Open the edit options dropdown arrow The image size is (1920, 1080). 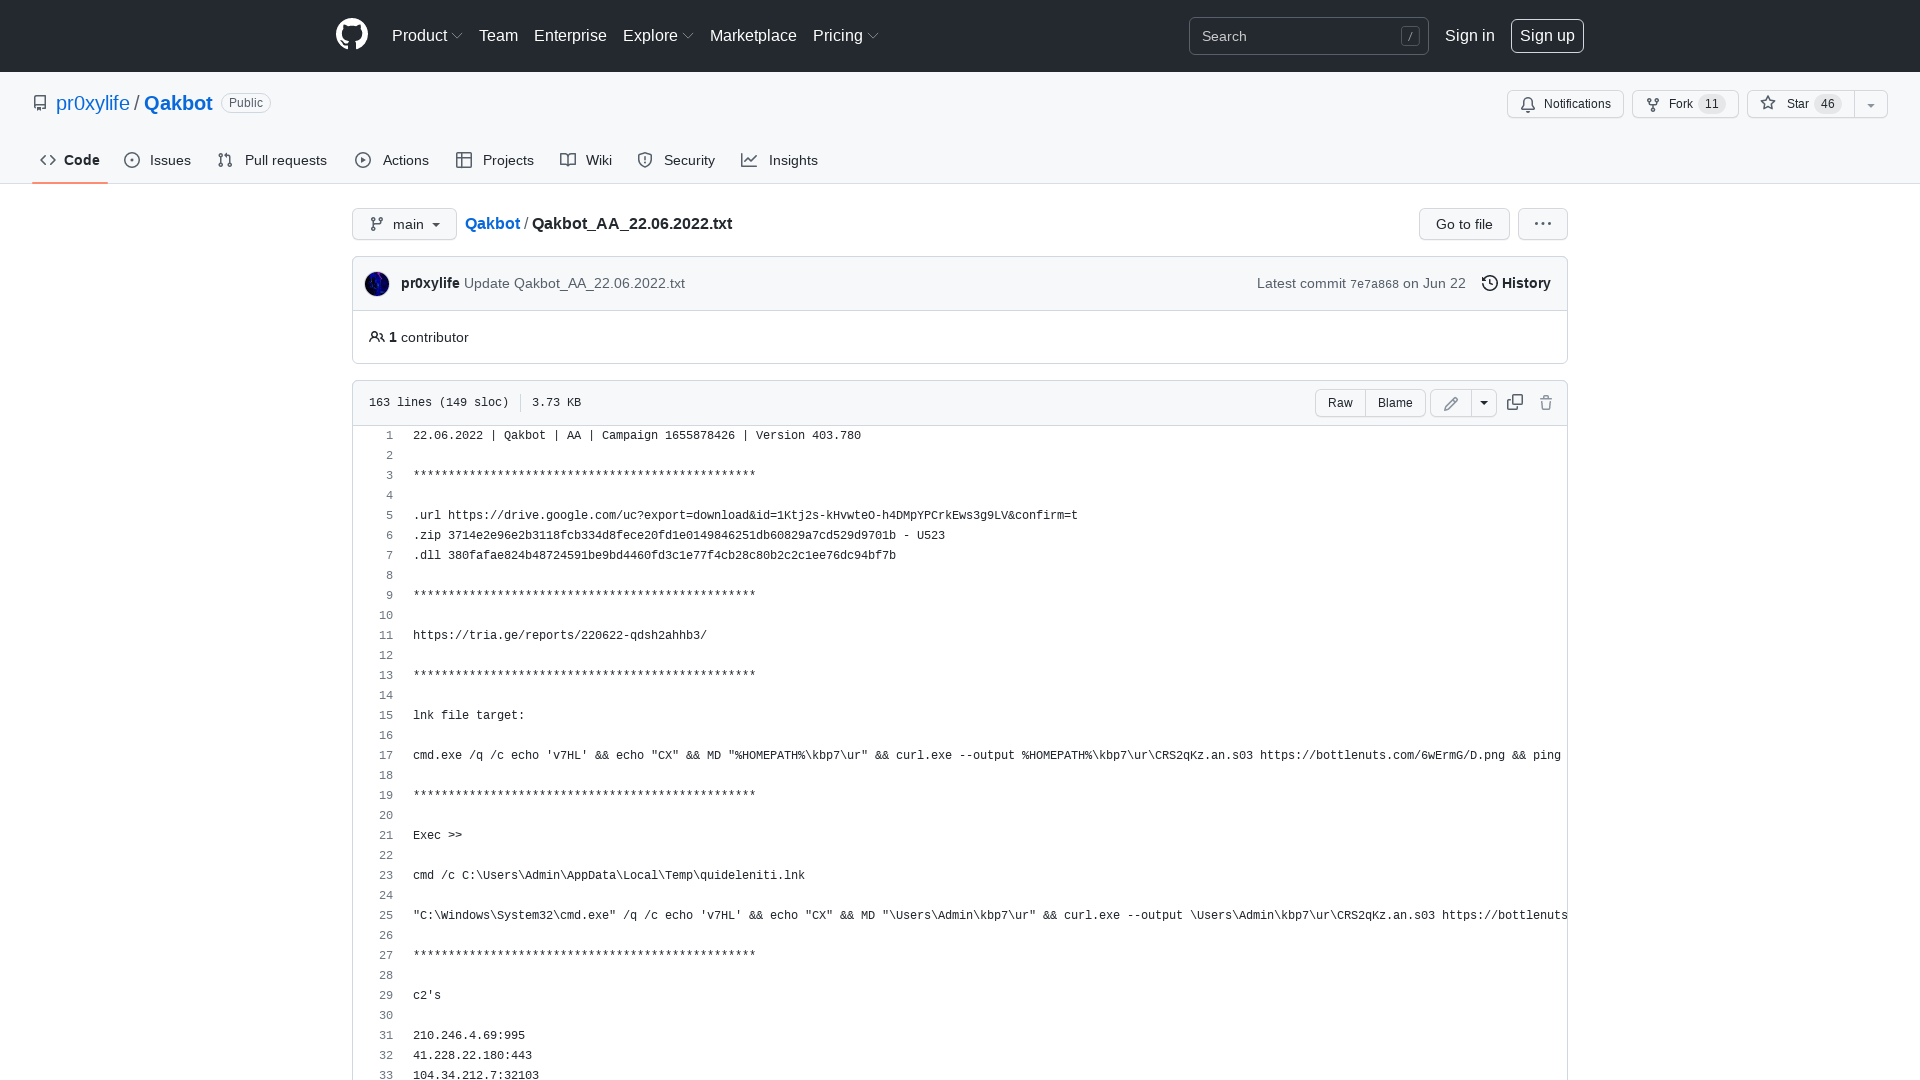pyautogui.click(x=1484, y=402)
